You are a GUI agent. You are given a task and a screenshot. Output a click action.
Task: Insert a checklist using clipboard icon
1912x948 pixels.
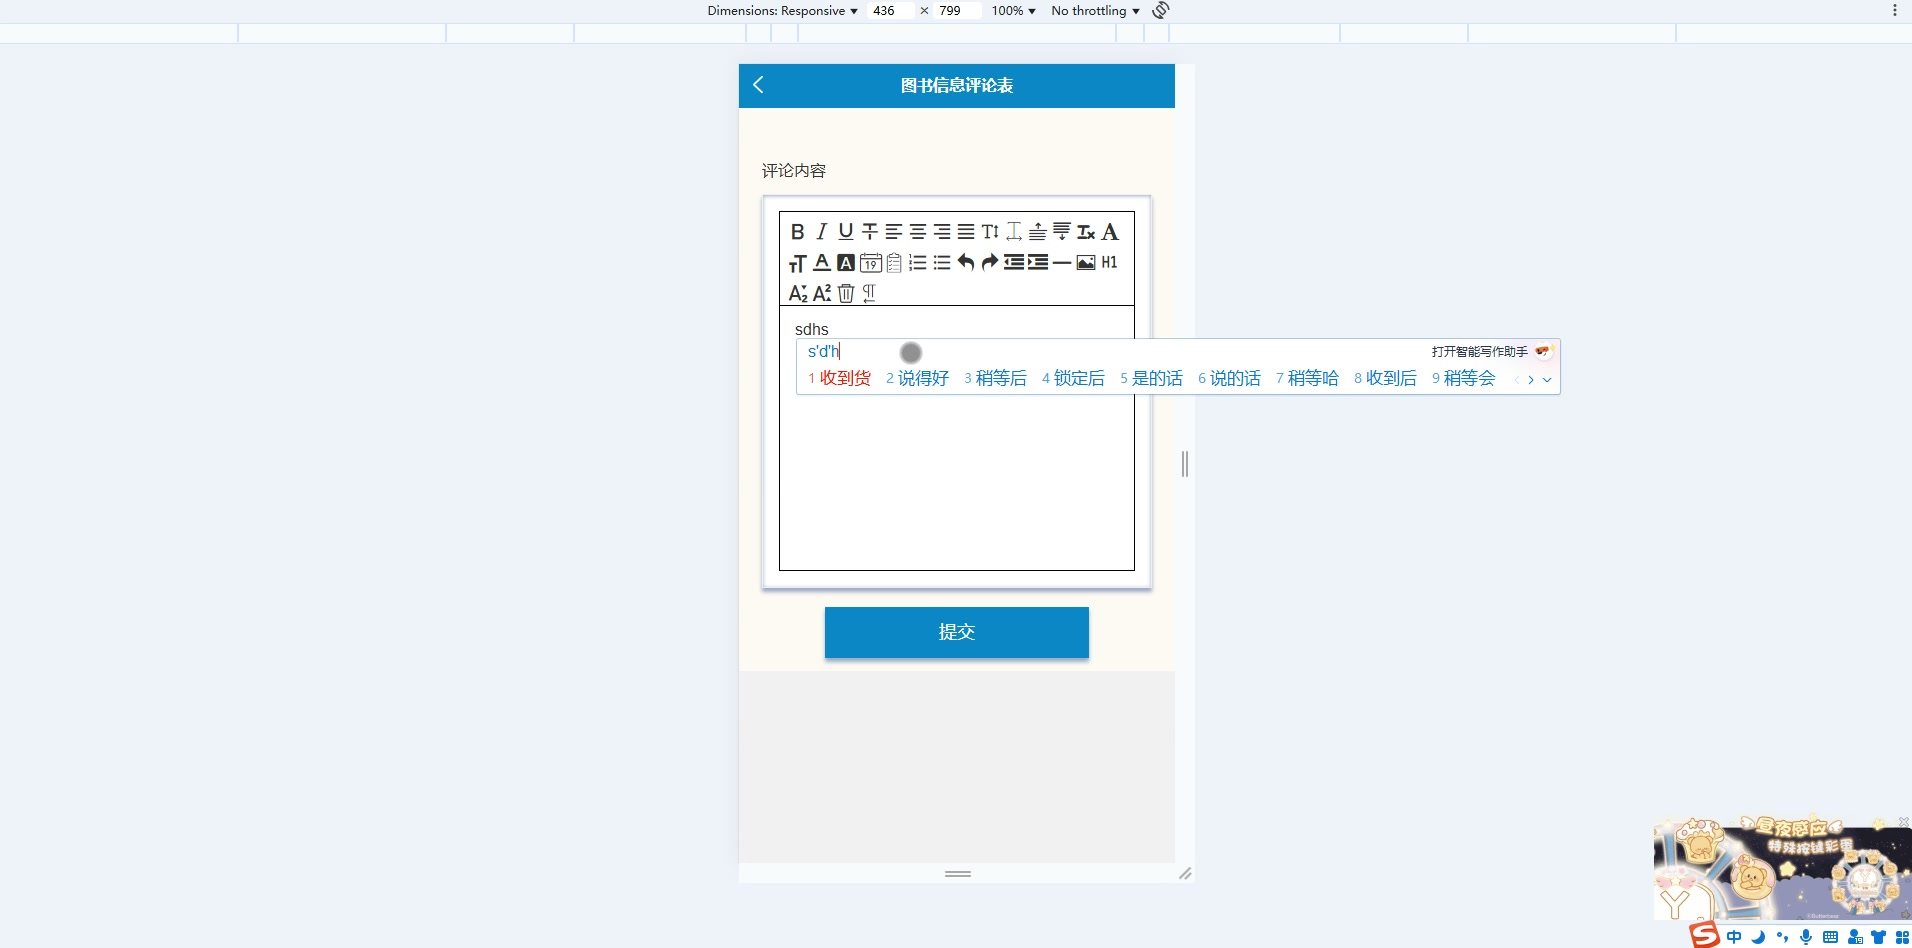tap(894, 263)
